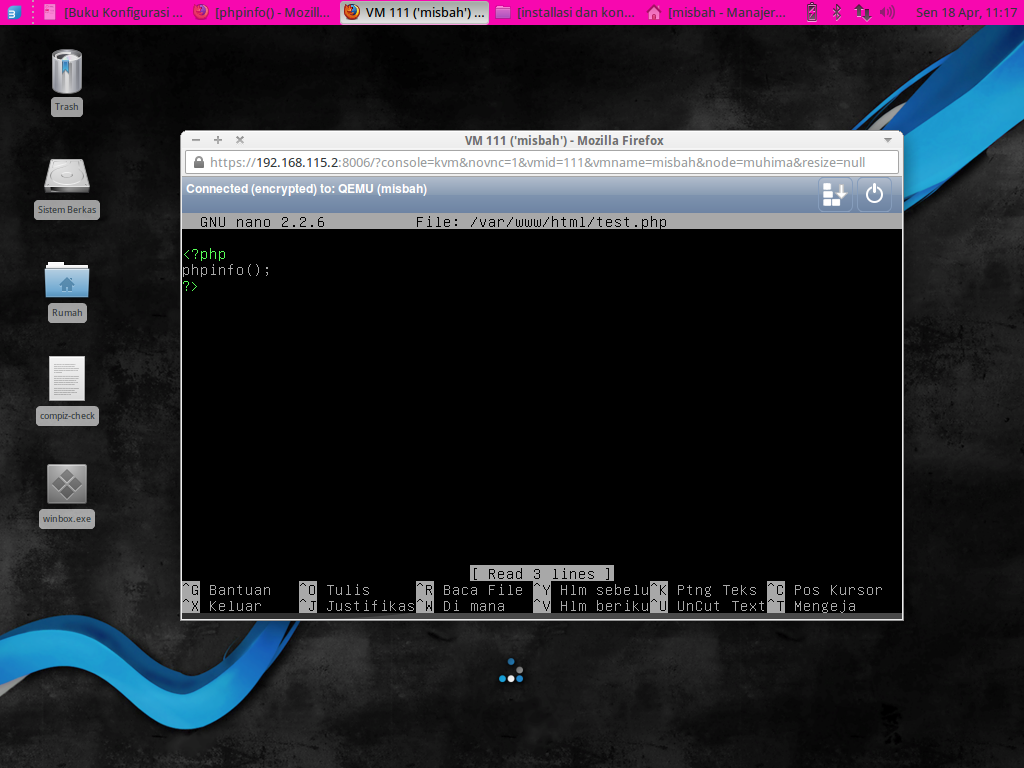Click the volume speaker tray icon

887,12
